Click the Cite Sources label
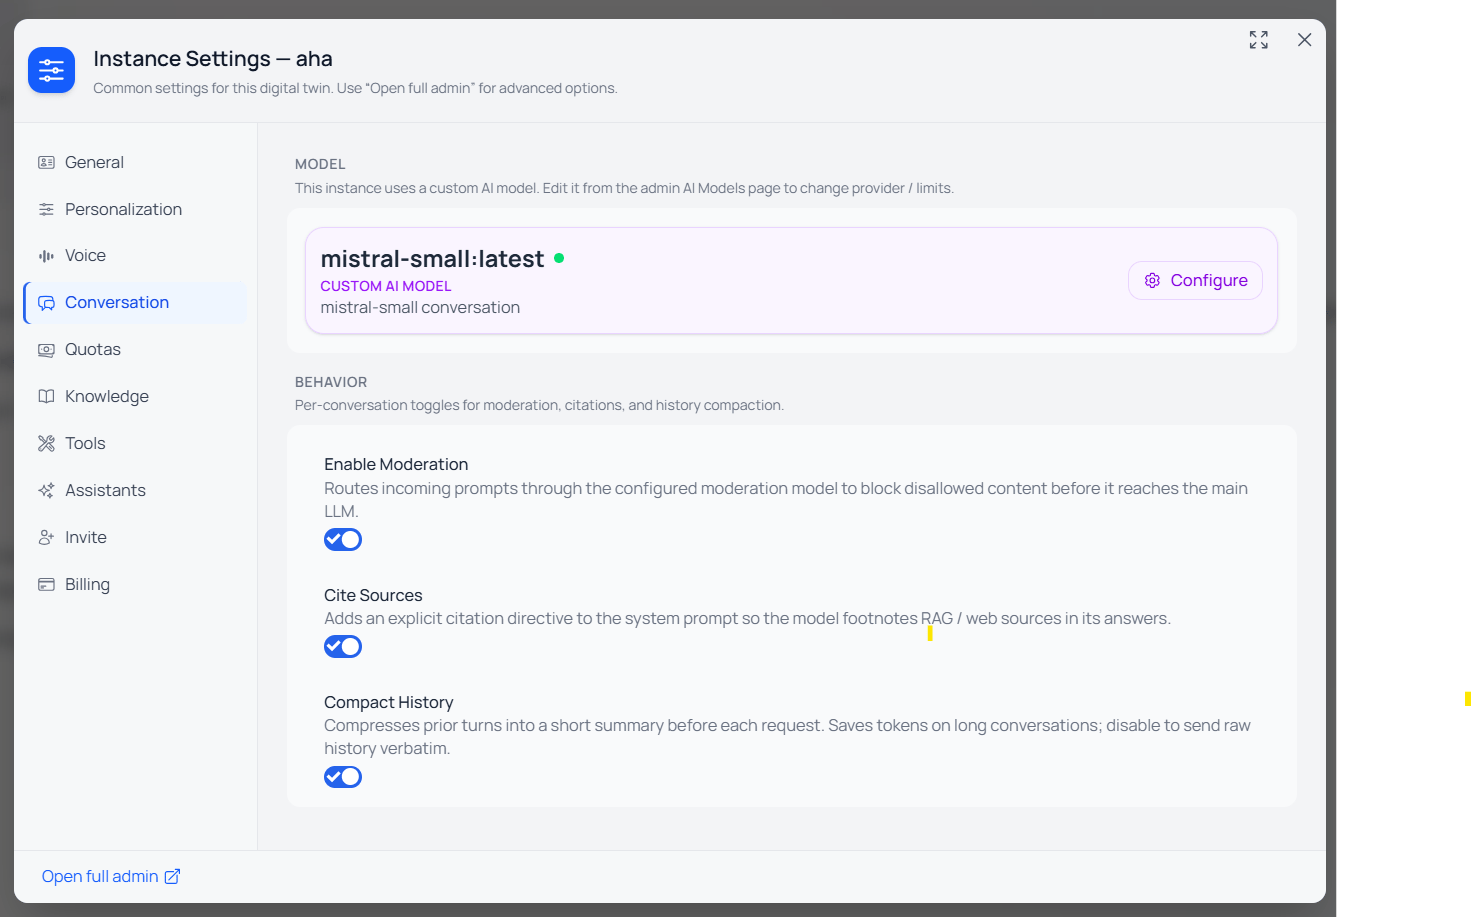 click(373, 595)
